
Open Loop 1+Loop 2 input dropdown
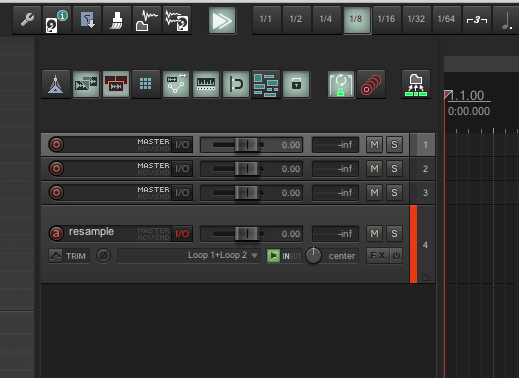[189, 256]
